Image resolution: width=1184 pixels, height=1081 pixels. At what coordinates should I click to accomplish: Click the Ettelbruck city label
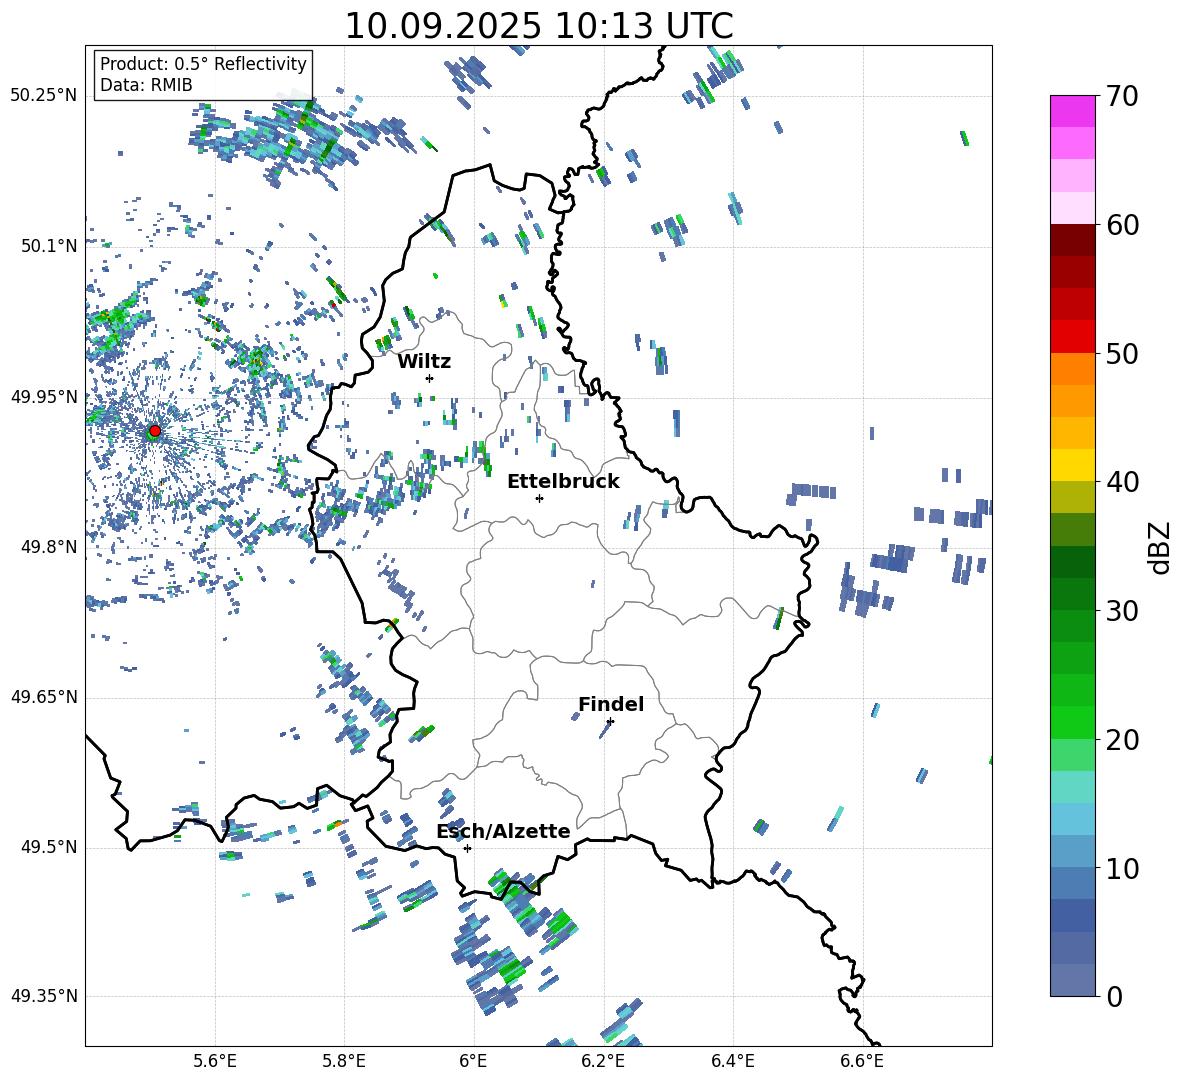point(563,482)
